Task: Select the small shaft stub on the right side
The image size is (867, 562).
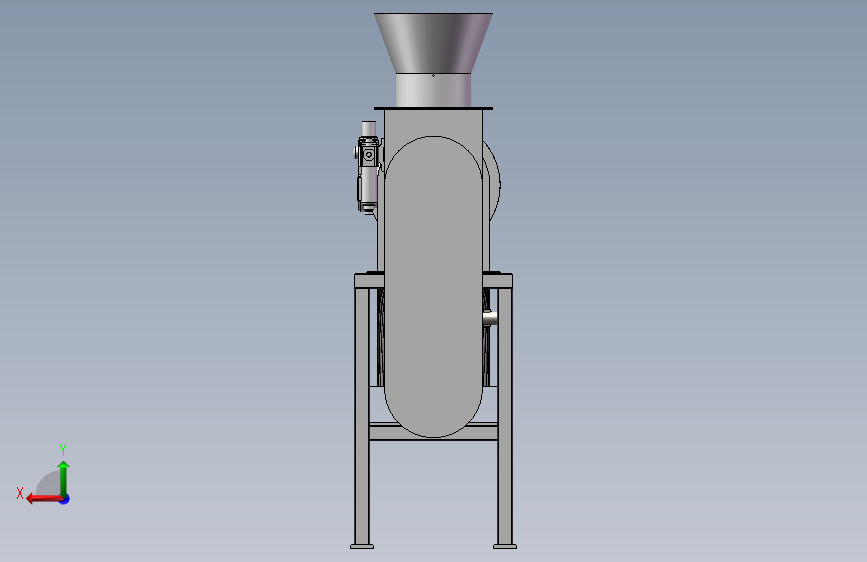Action: coord(490,318)
